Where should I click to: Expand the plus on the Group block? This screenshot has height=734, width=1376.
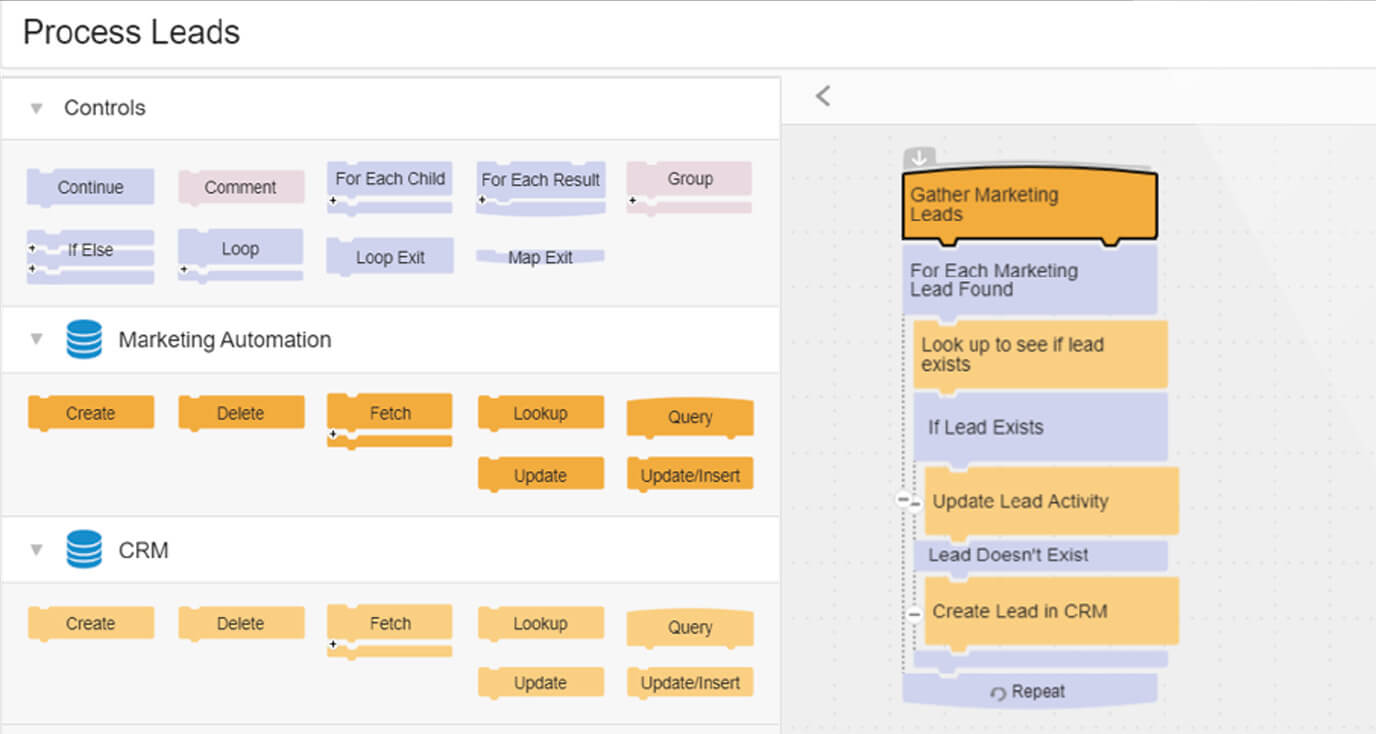point(632,200)
